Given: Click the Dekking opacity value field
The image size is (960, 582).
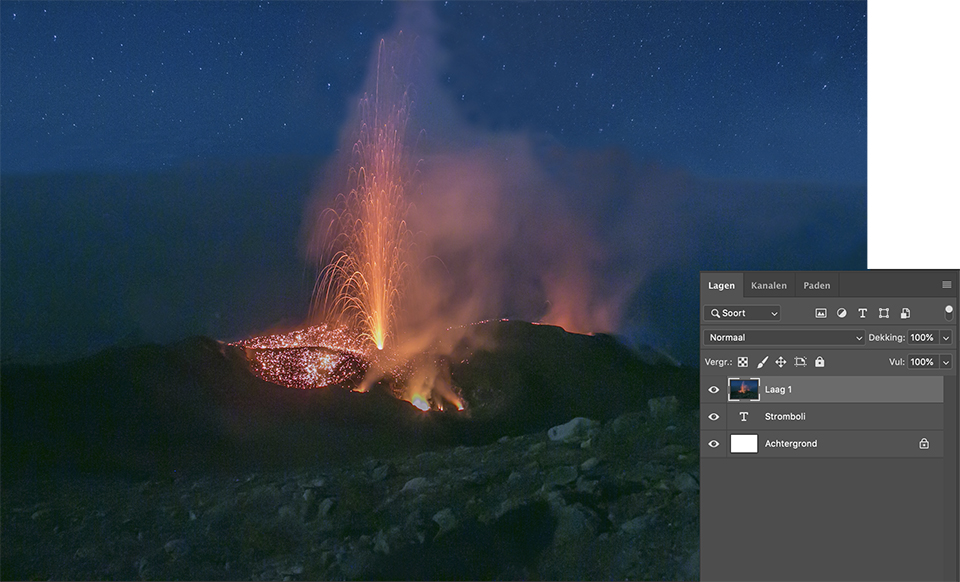Looking at the screenshot, I should point(923,337).
